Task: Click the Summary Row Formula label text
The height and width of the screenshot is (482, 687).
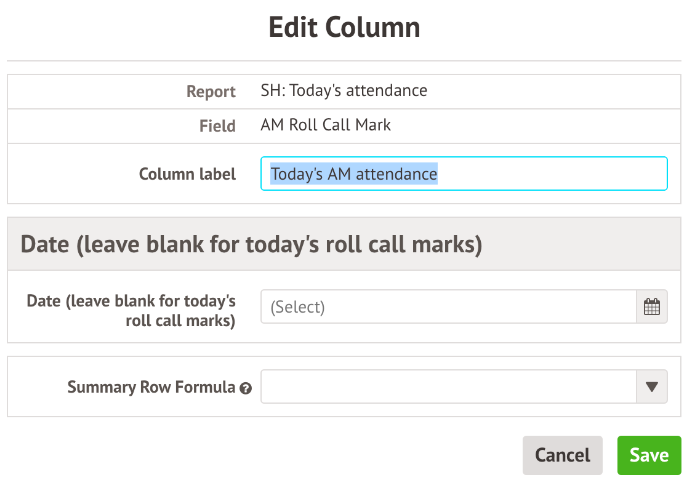Action: click(151, 387)
